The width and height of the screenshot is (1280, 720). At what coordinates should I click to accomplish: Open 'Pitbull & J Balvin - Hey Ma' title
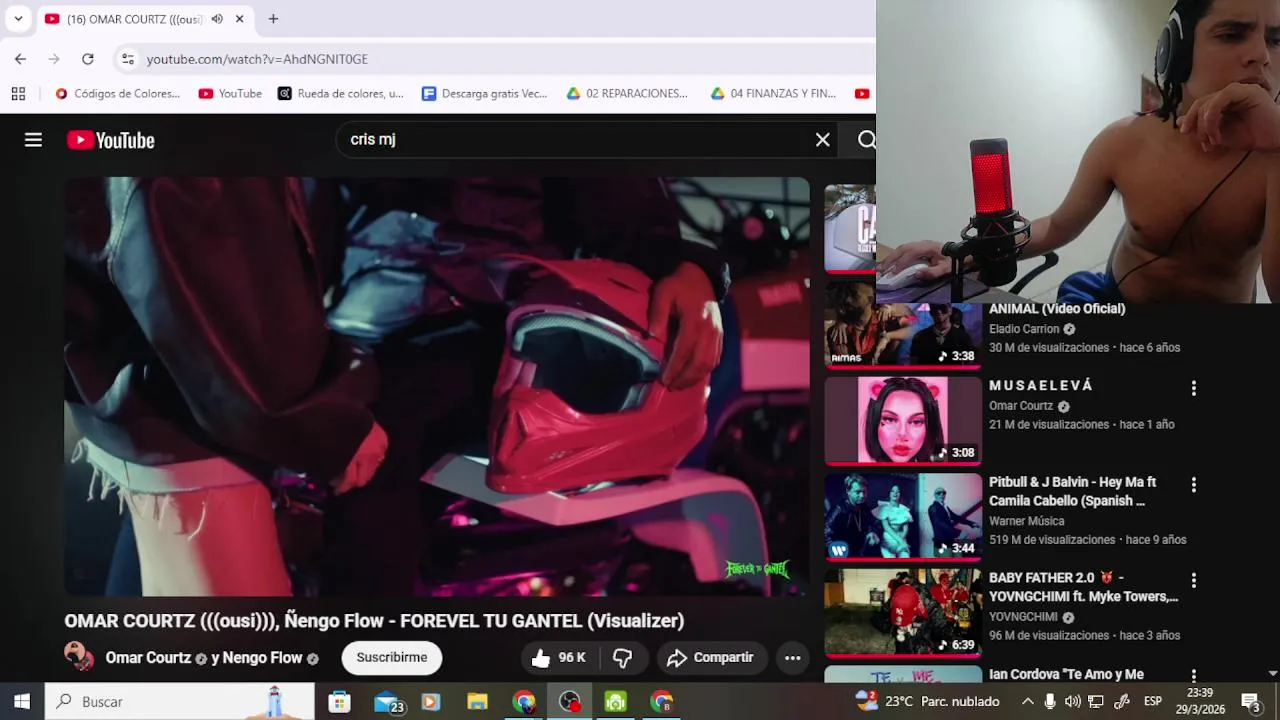(x=1072, y=491)
